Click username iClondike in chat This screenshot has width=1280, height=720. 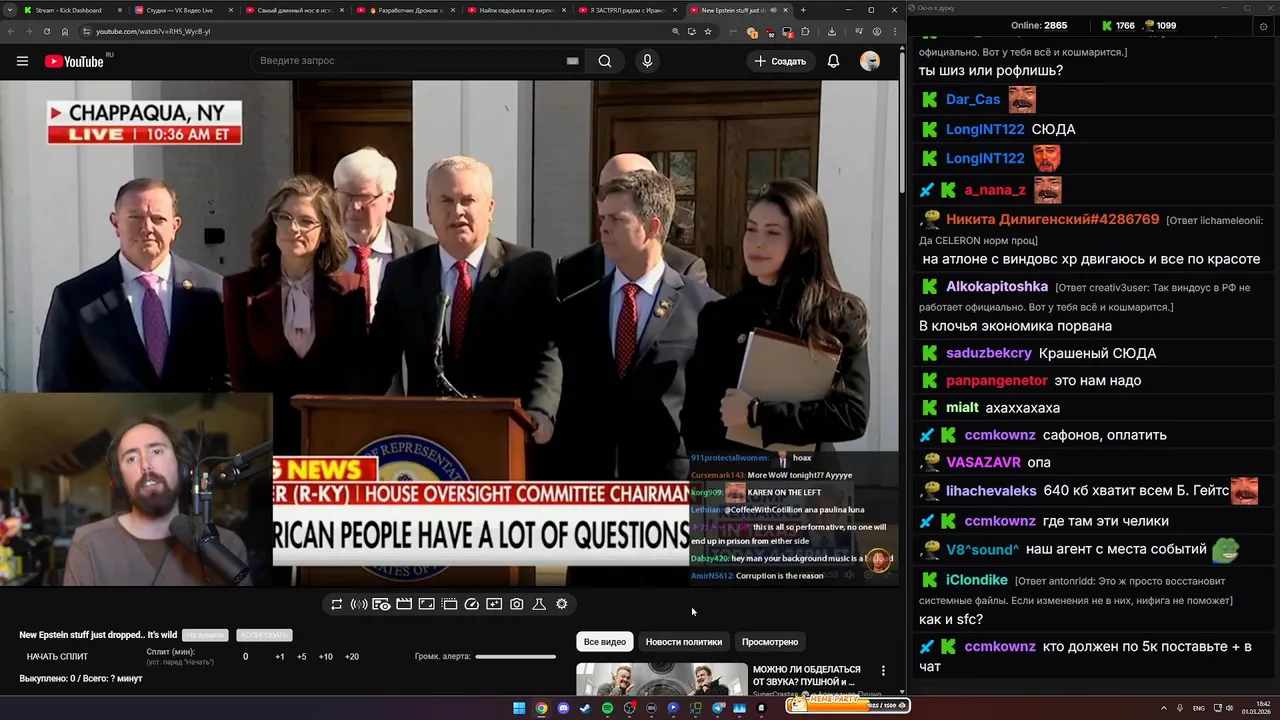(977, 580)
